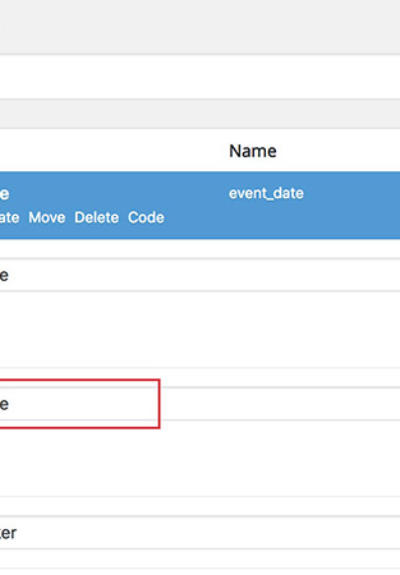
Task: Click the top grey header bar
Action: pos(200,27)
